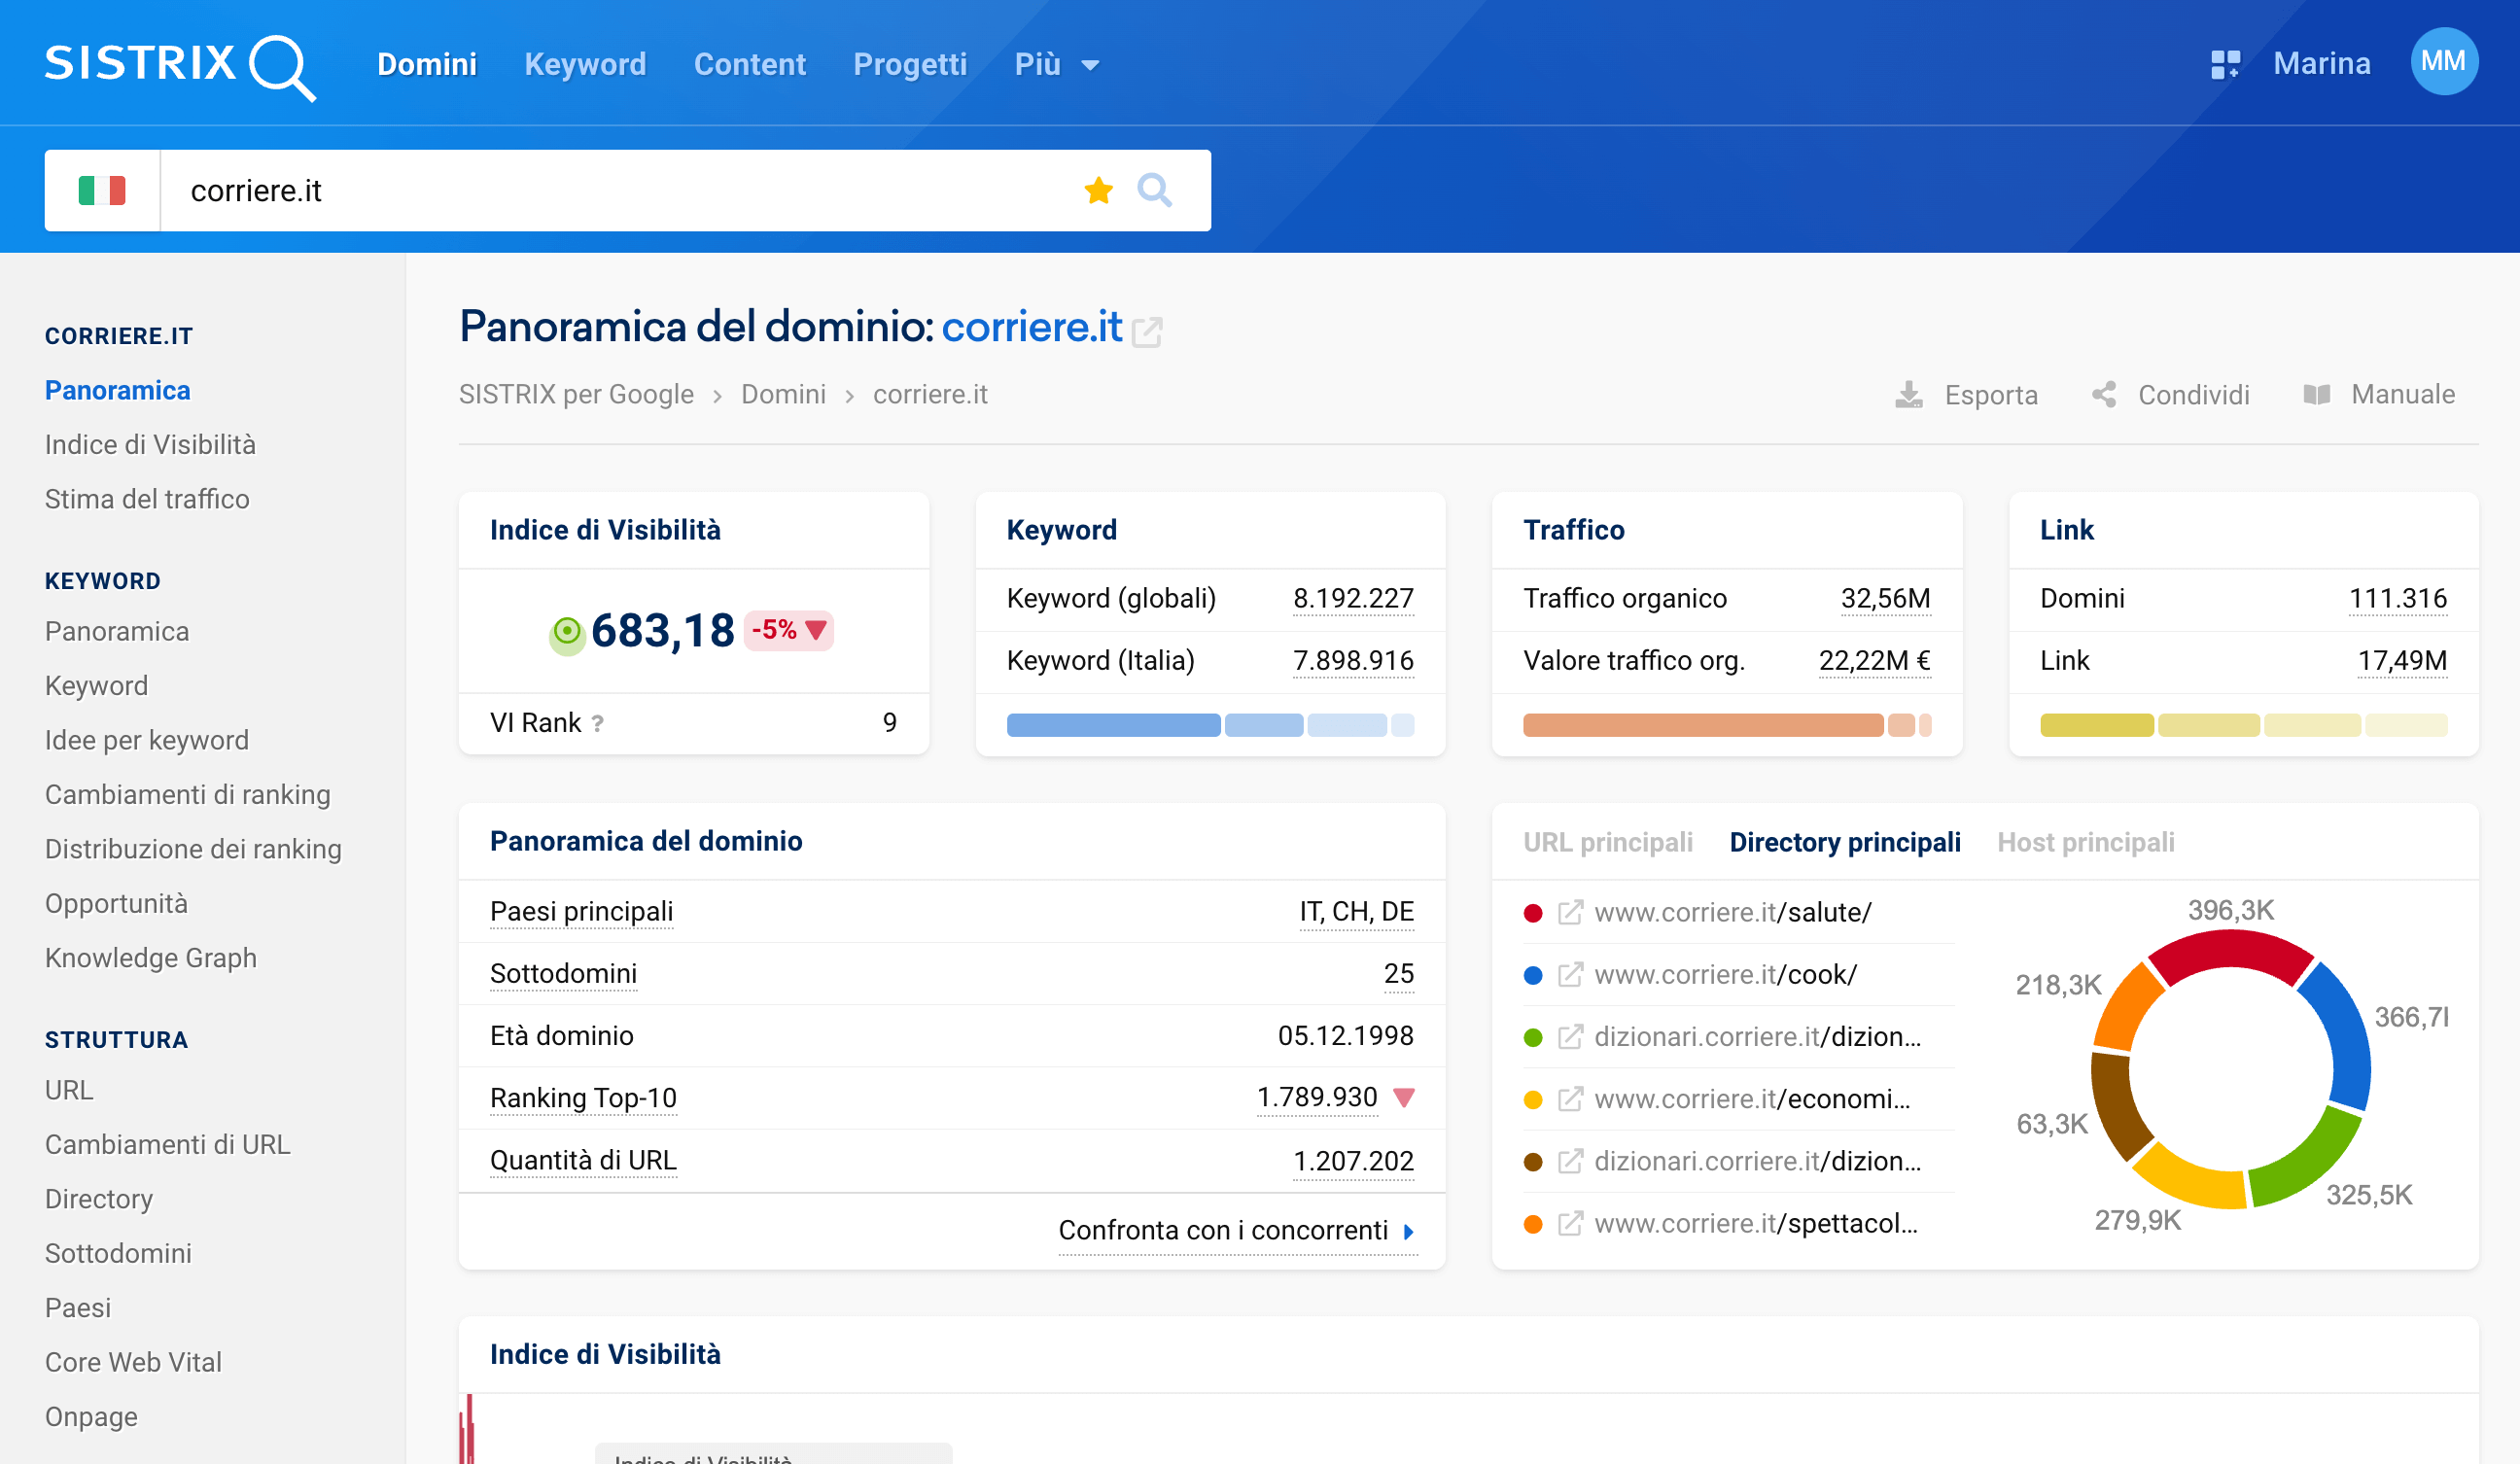Click the Traffico organico value 32,56M
Image resolution: width=2520 pixels, height=1464 pixels.
(1885, 598)
